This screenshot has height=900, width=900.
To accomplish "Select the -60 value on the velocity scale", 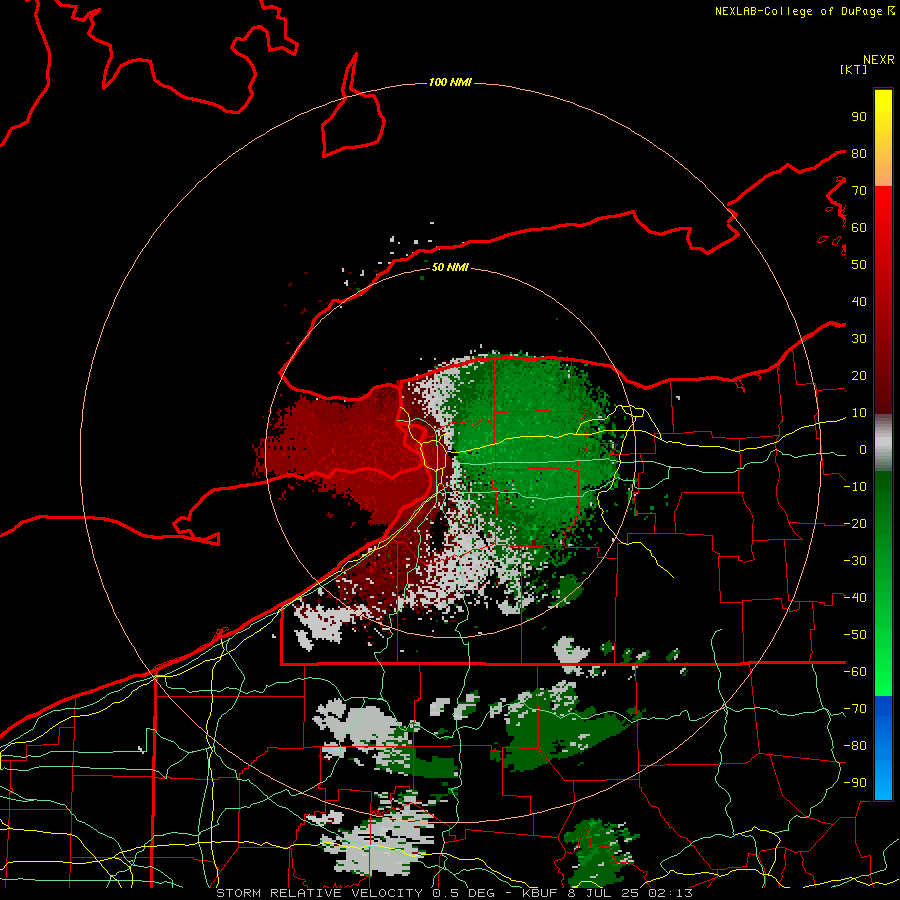I will pyautogui.click(x=855, y=672).
